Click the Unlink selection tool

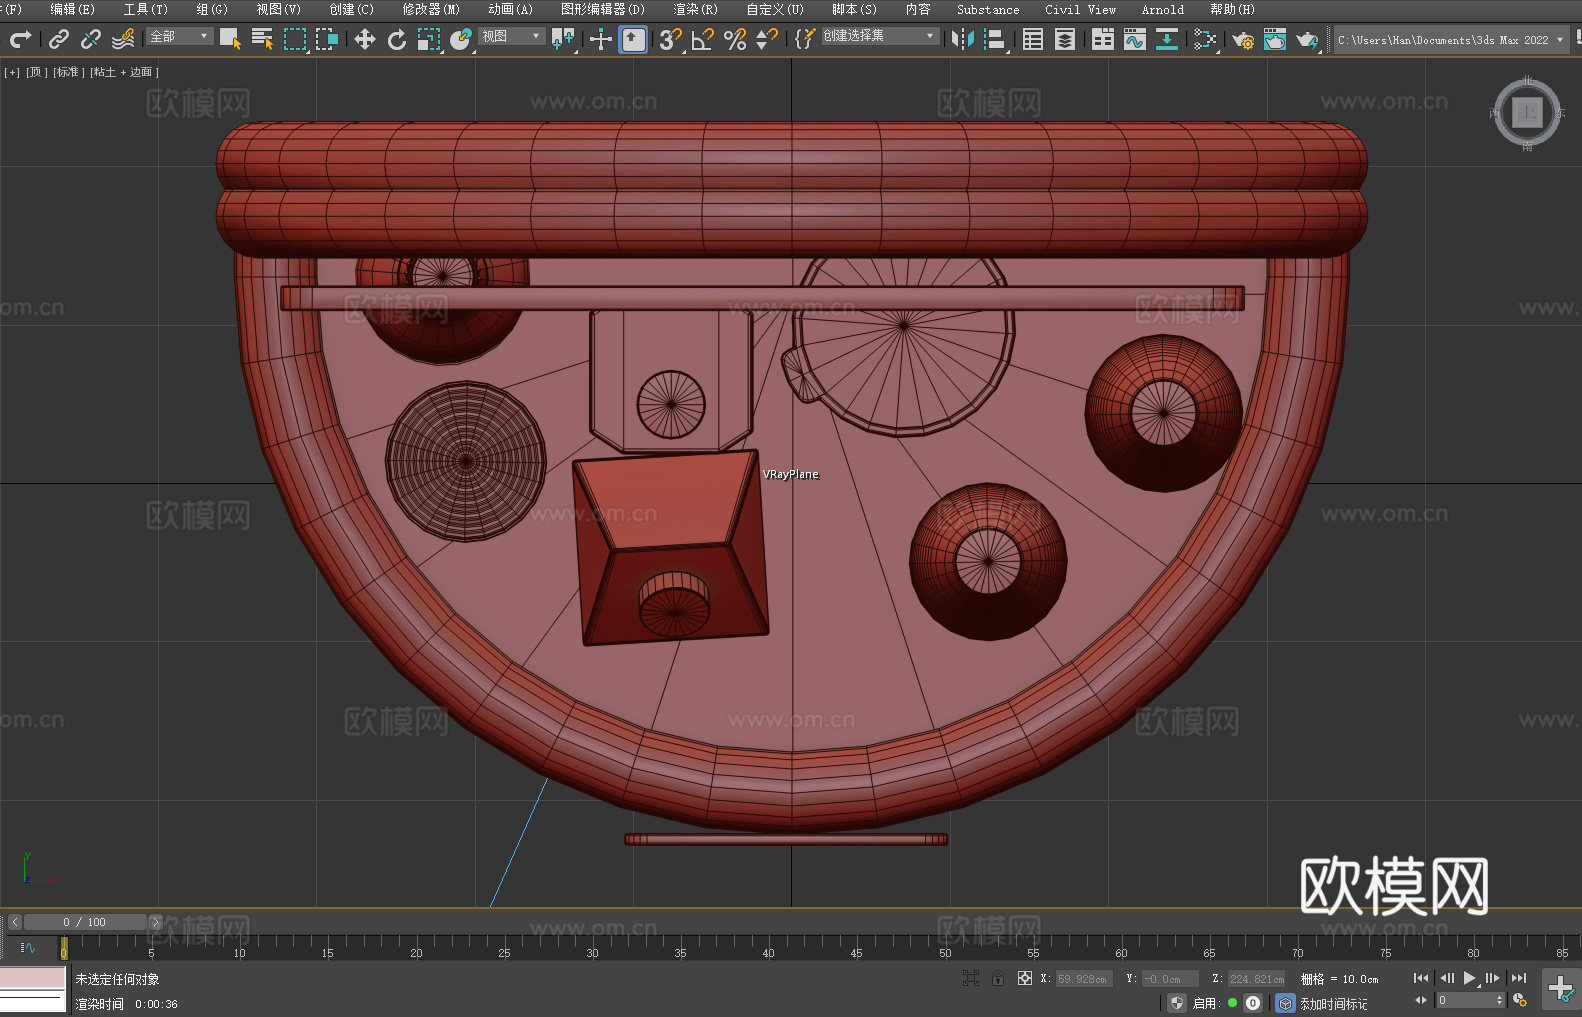(91, 39)
